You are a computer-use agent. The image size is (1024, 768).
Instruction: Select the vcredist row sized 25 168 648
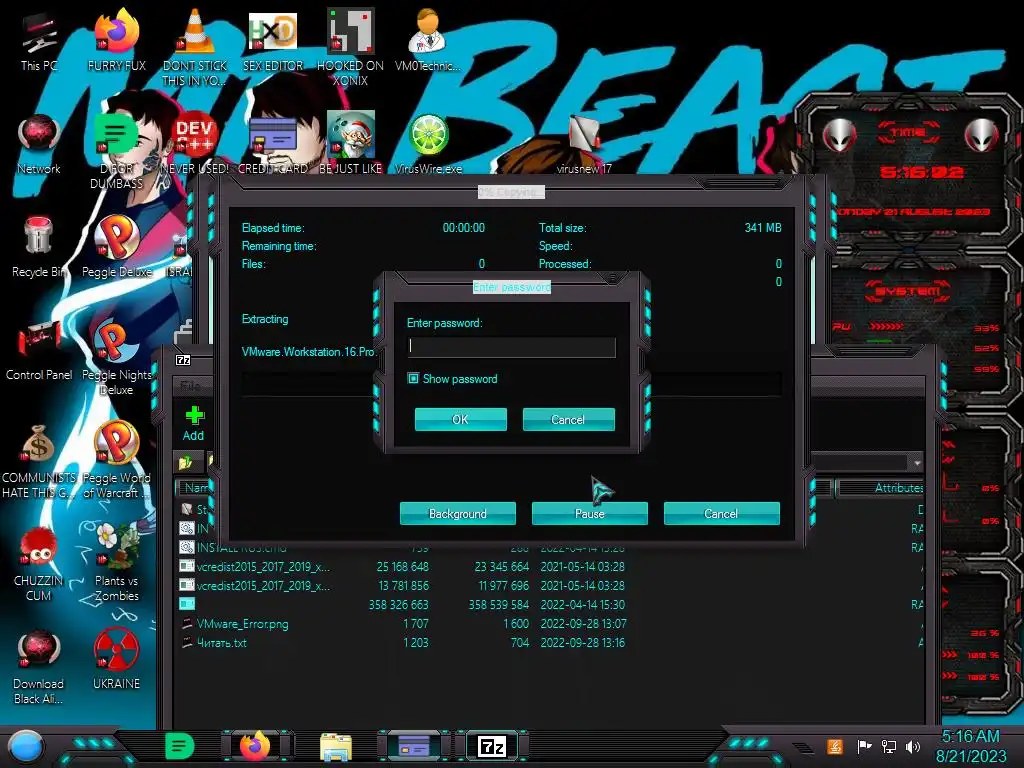[549, 566]
